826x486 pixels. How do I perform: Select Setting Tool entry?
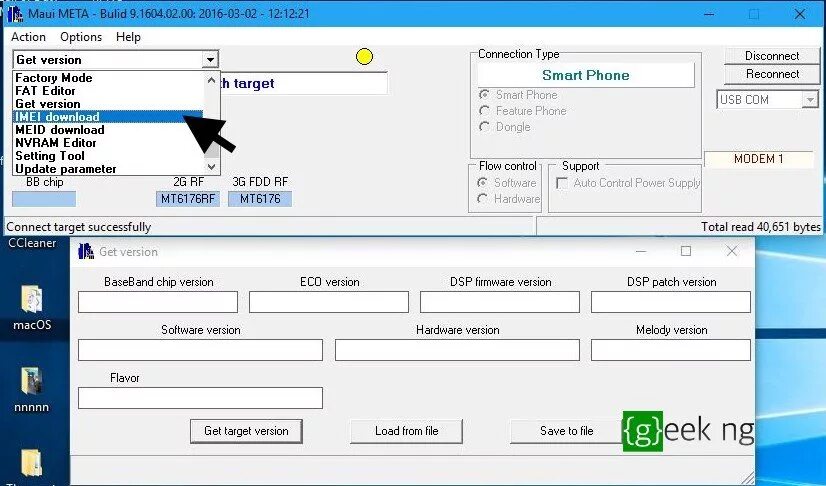(x=108, y=156)
